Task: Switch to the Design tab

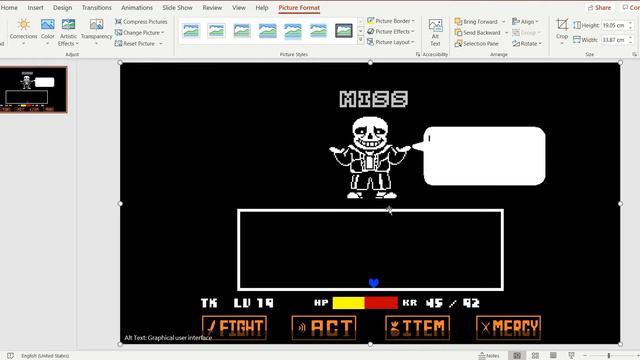Action: click(x=62, y=8)
